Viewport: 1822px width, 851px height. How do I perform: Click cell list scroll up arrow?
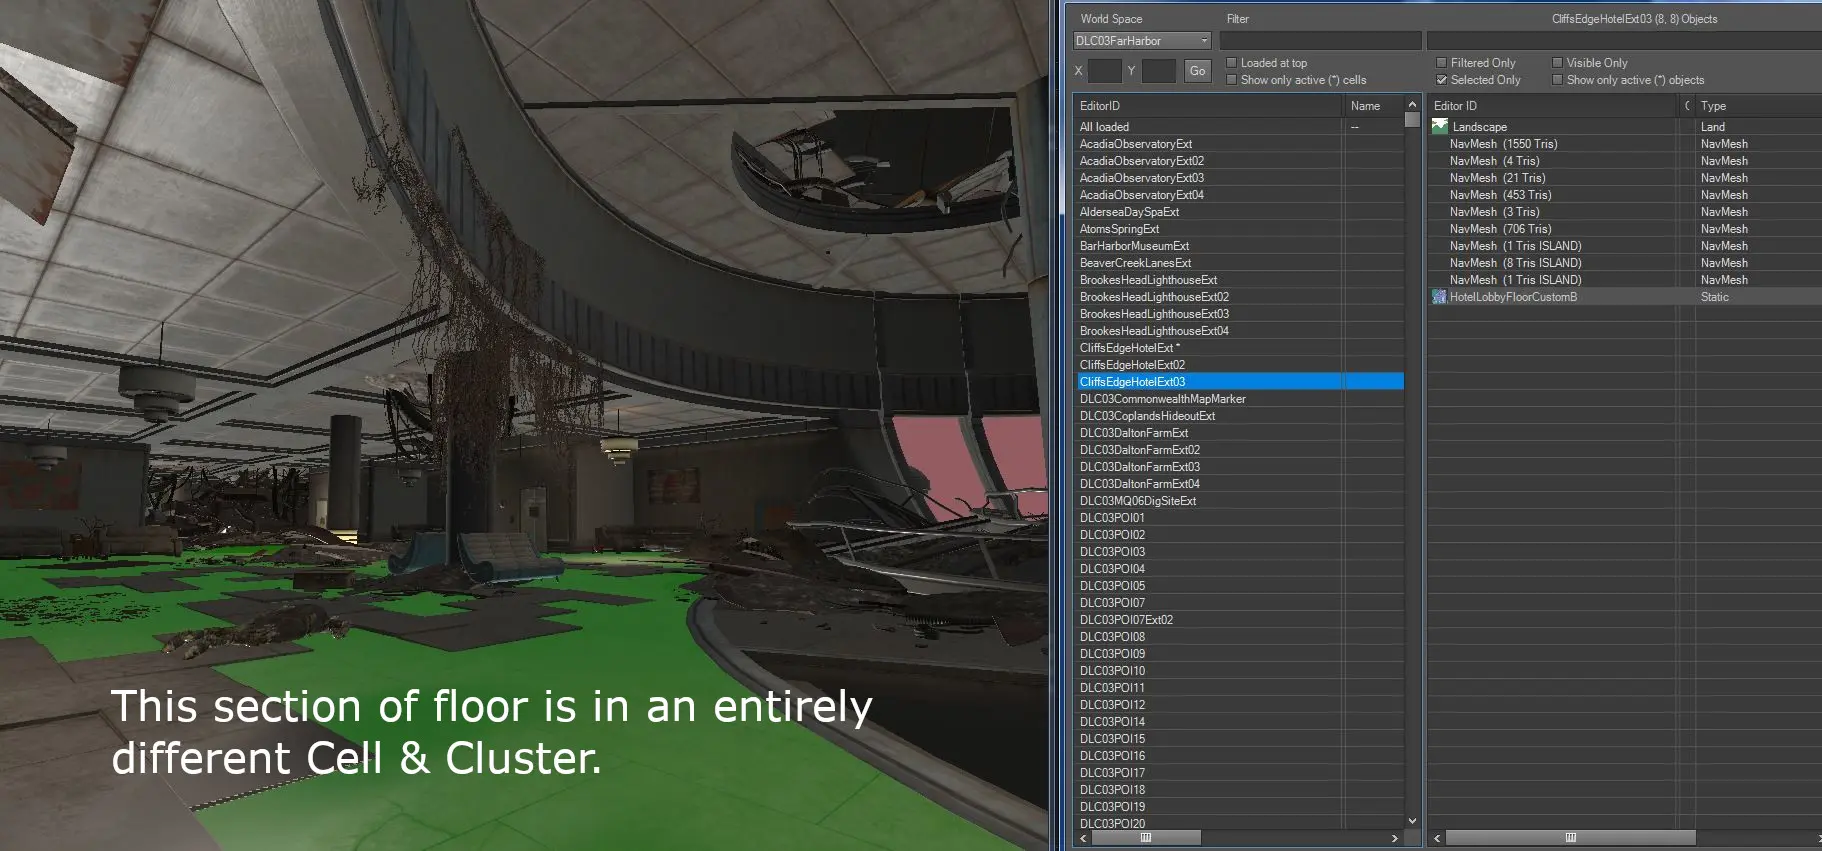1412,104
